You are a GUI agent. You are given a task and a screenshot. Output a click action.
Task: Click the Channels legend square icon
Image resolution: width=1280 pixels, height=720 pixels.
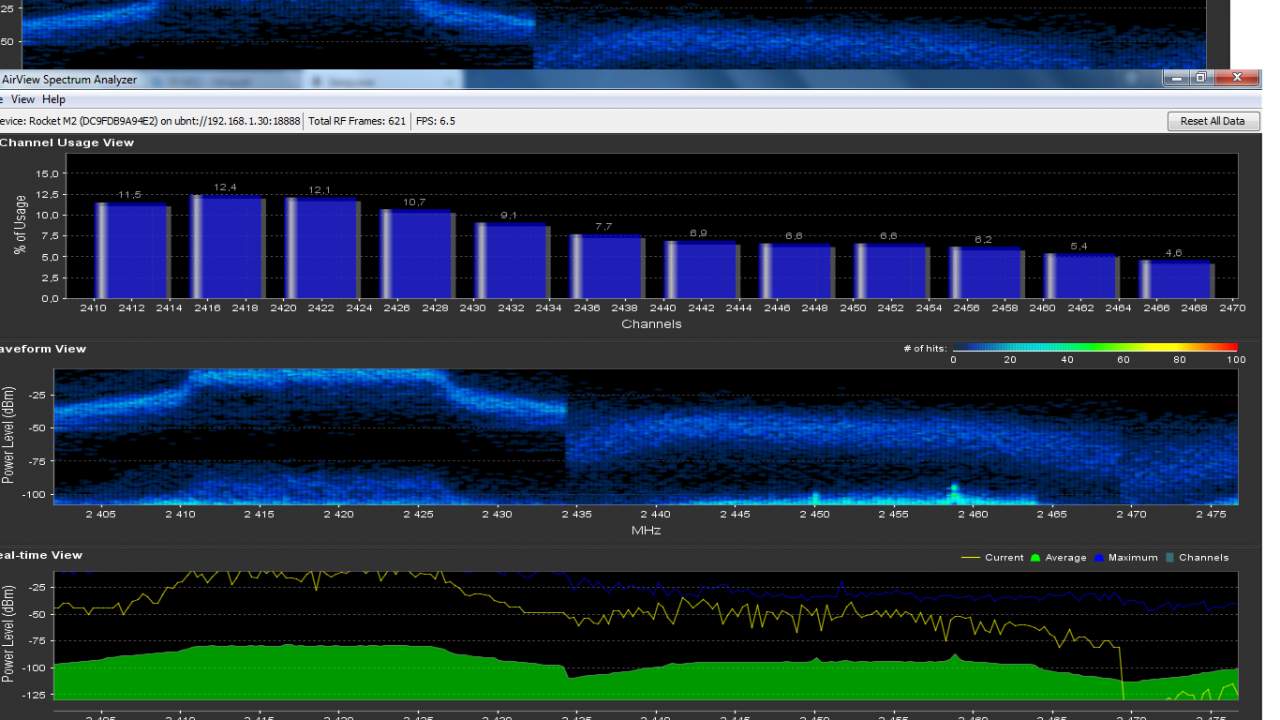1169,558
